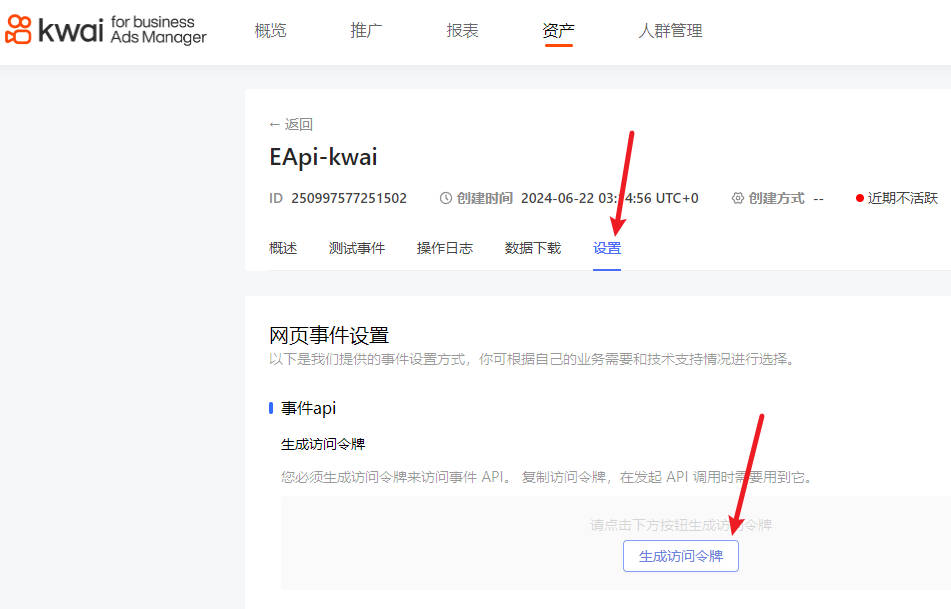
Task: Select the 资产 navigation item
Action: (x=557, y=30)
